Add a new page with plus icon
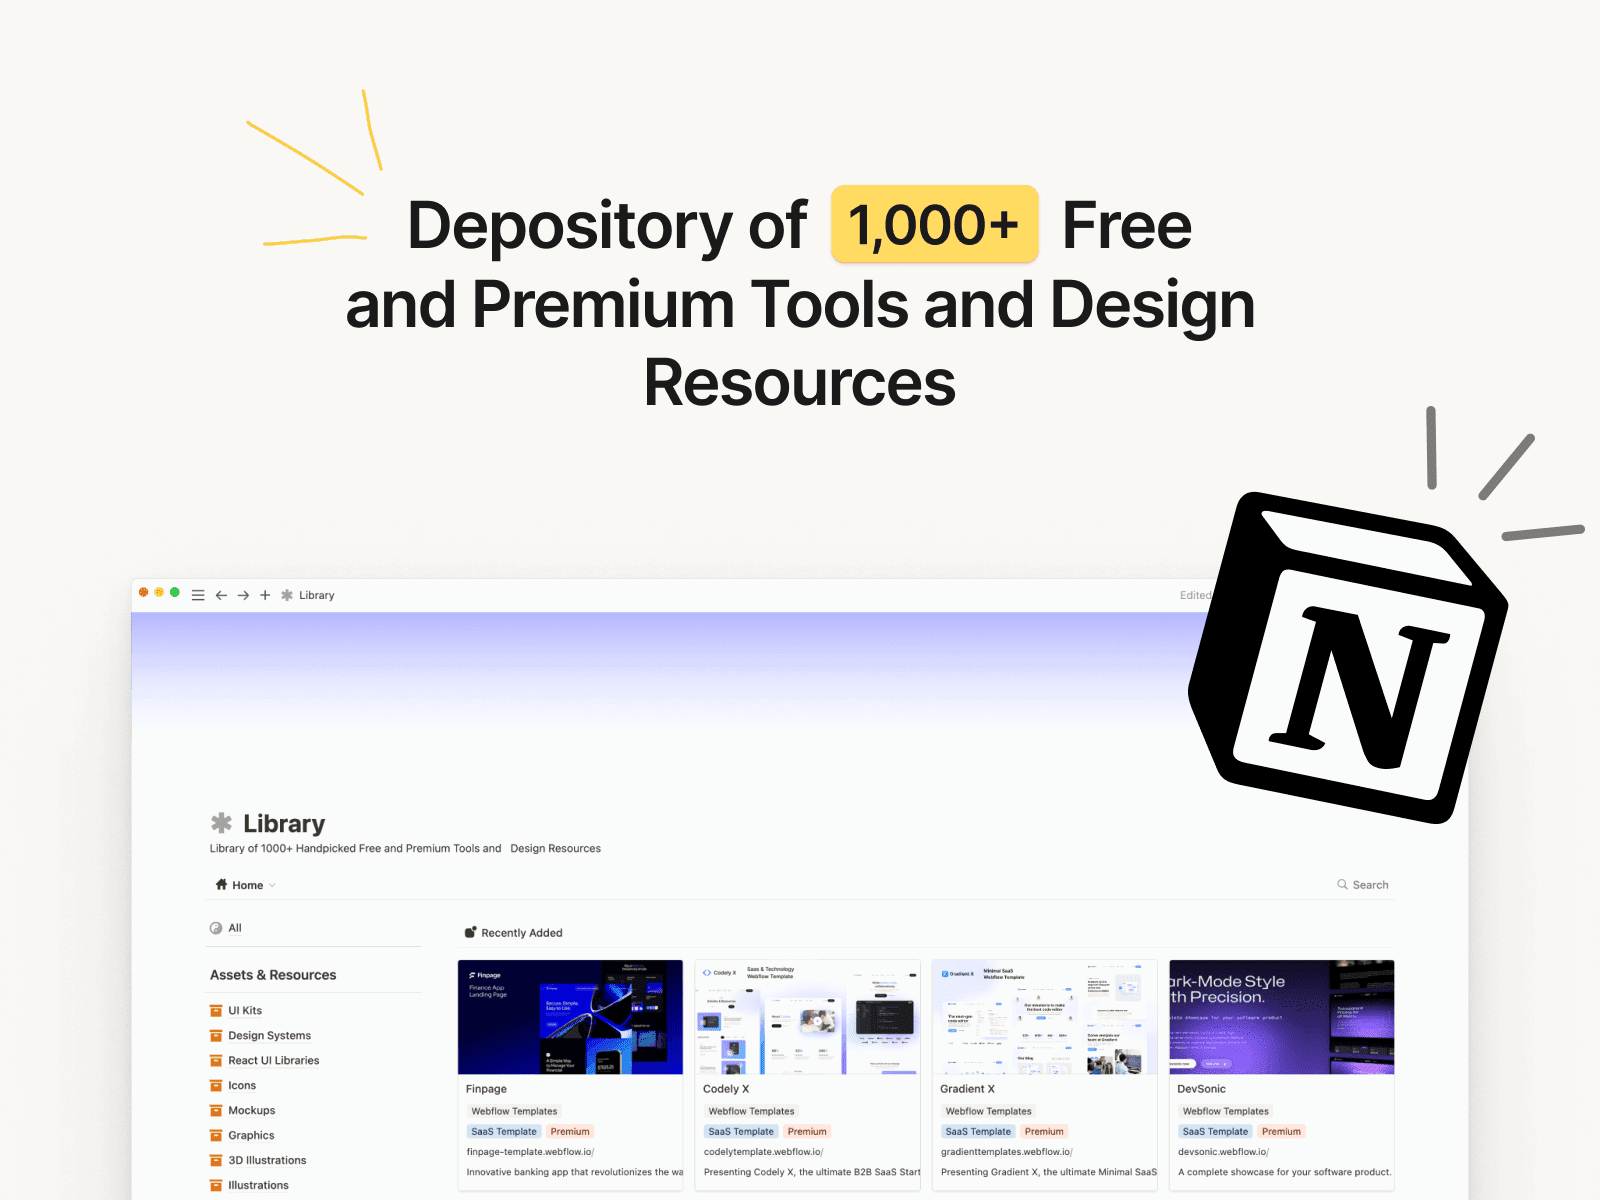This screenshot has height=1200, width=1600. click(265, 595)
